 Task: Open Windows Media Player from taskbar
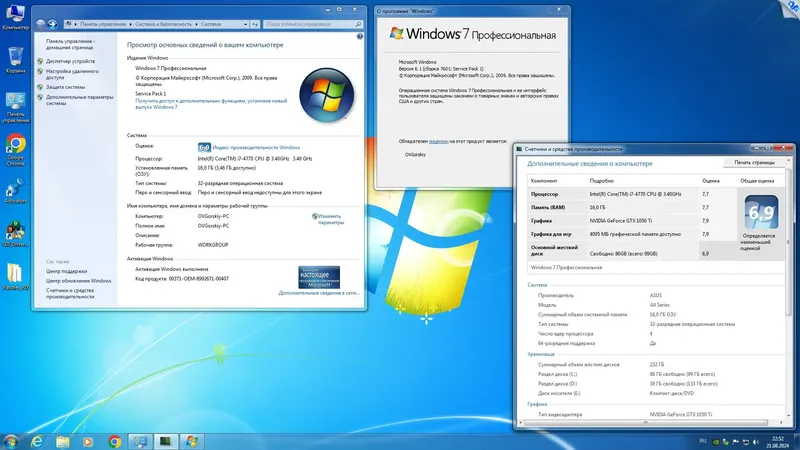click(88, 441)
